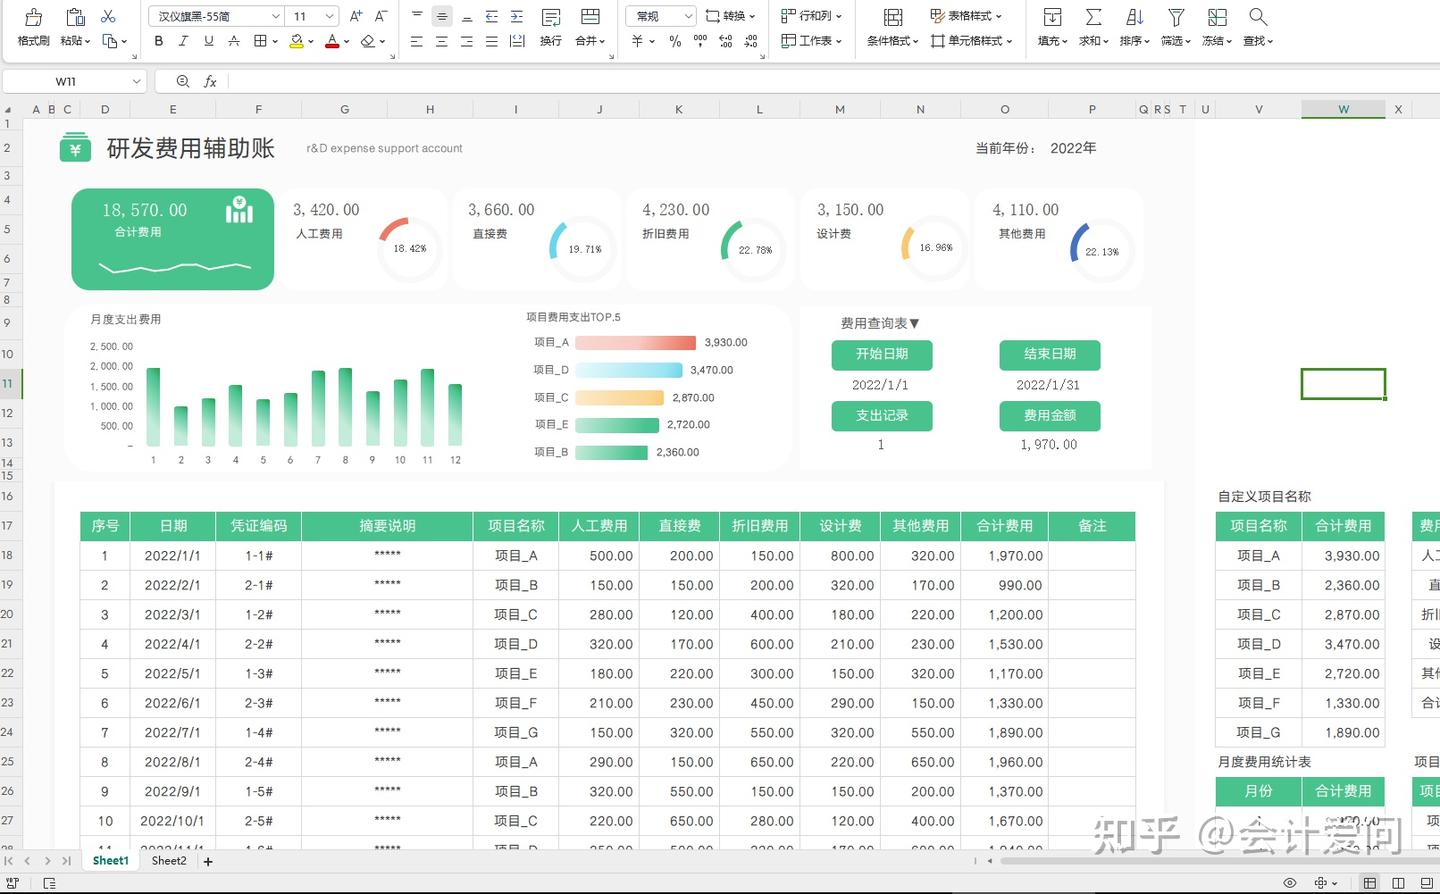The image size is (1440, 894).
Task: Toggle Underline formatting
Action: [x=208, y=41]
